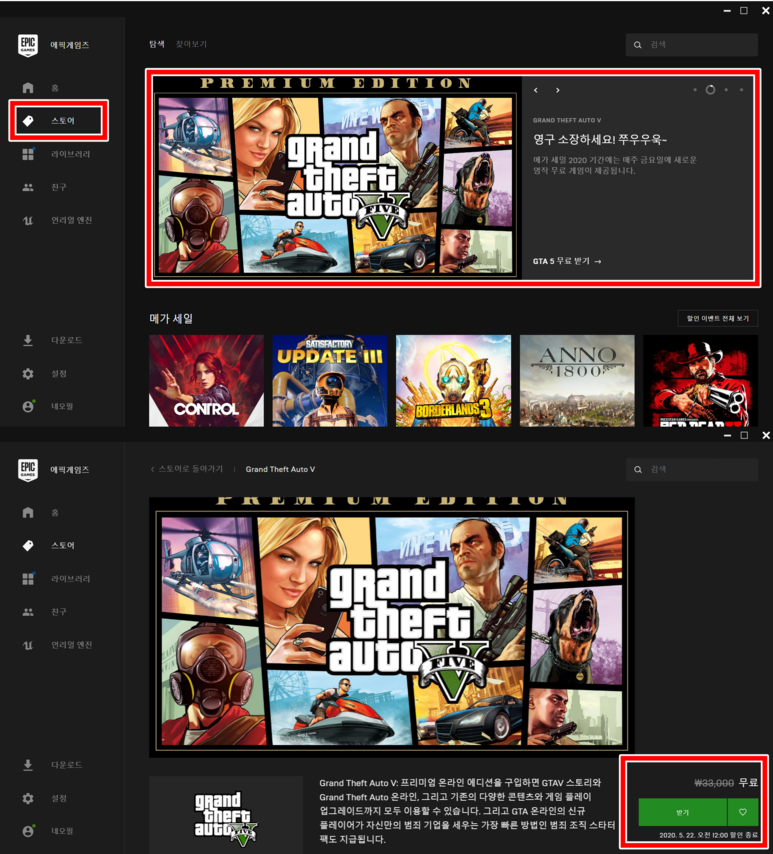Open 할인 이벤트 전체 보기 button

[x=718, y=318]
